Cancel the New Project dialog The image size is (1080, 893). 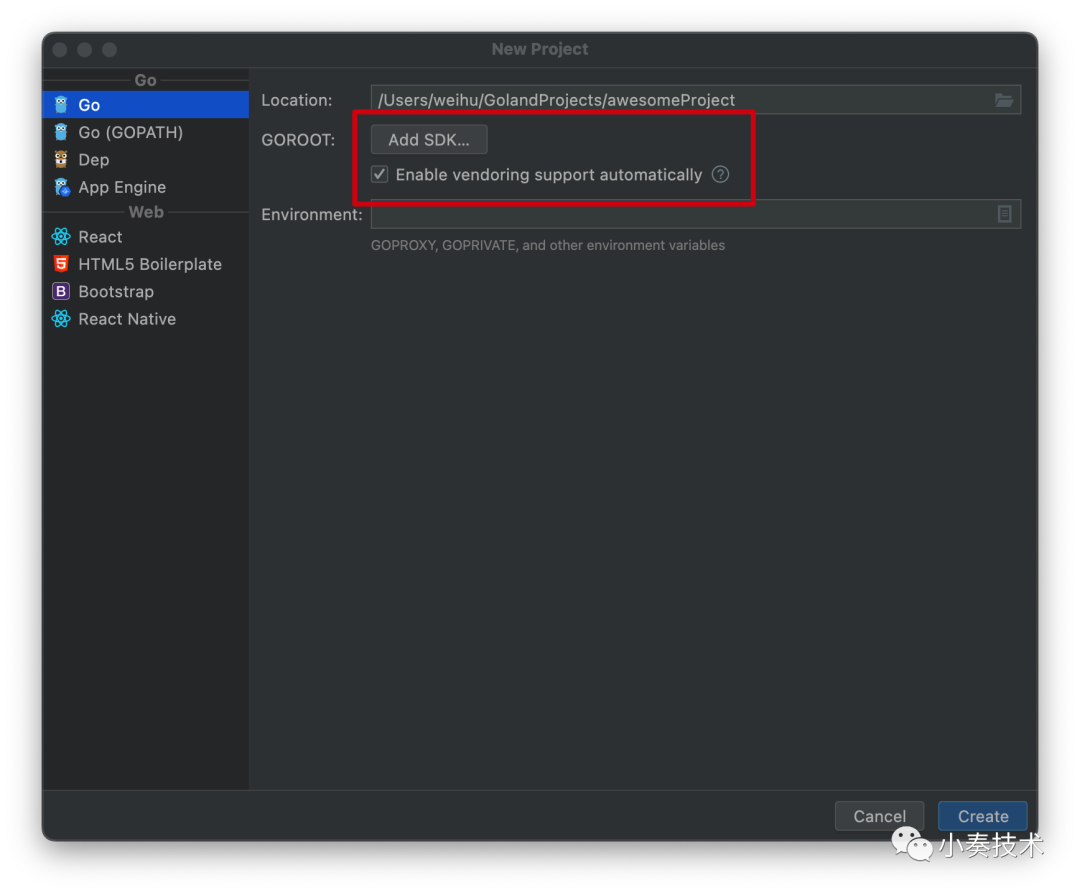(x=880, y=816)
